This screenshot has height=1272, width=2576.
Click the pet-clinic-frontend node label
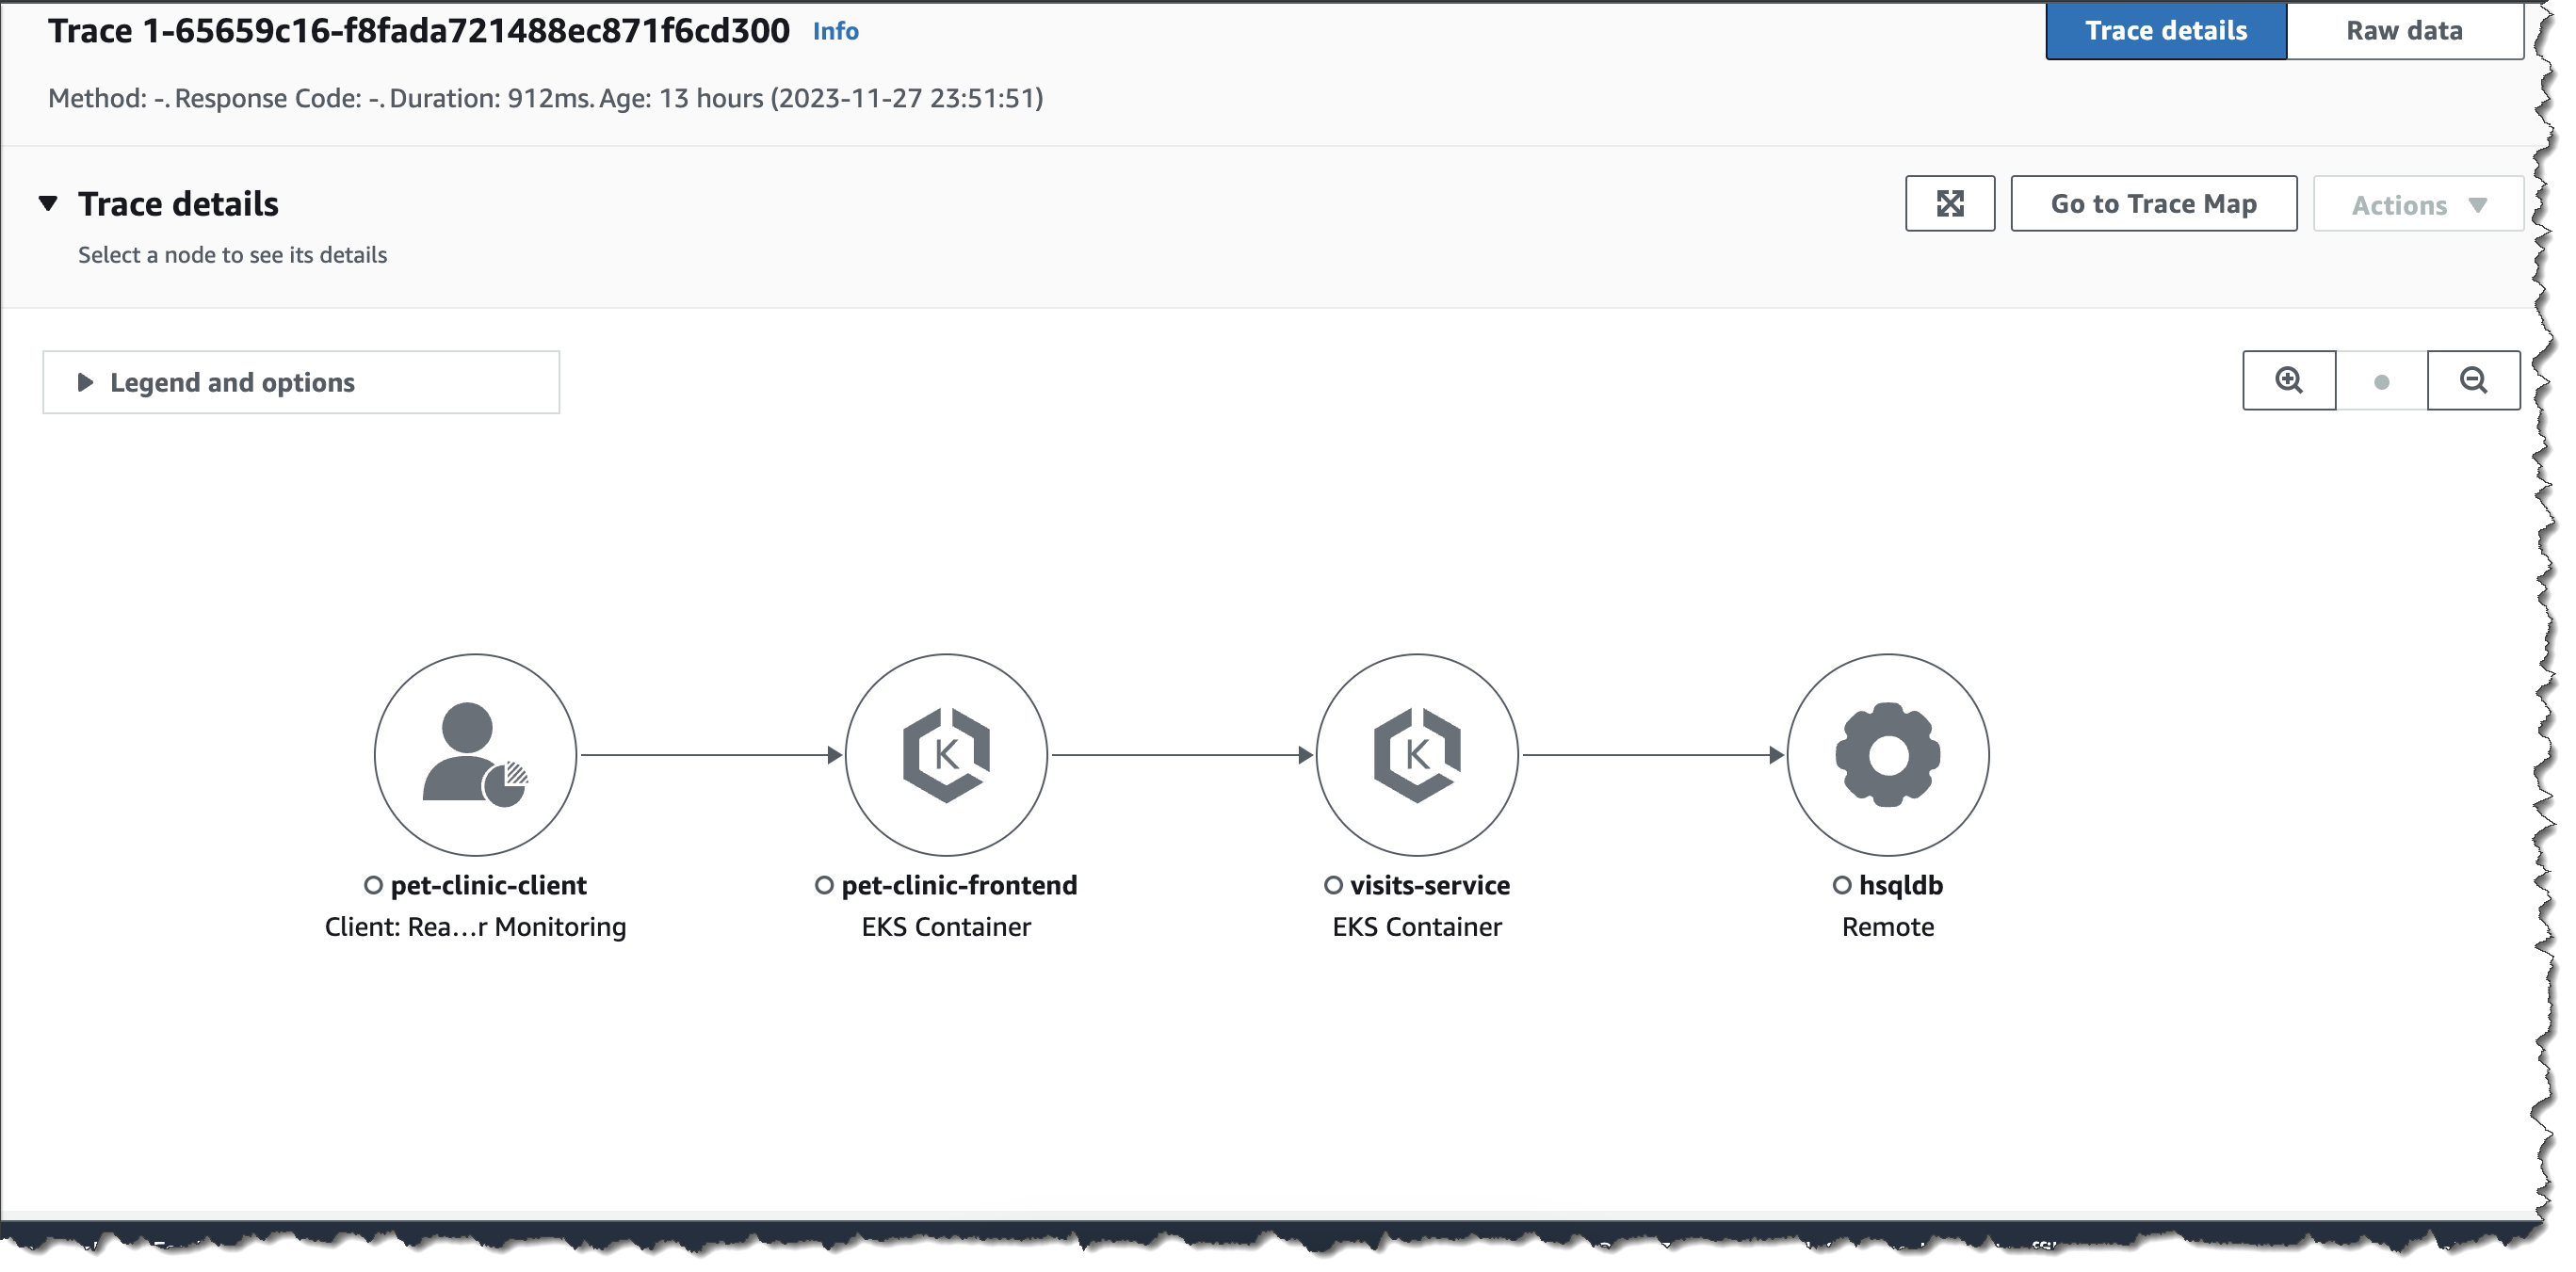coord(958,885)
